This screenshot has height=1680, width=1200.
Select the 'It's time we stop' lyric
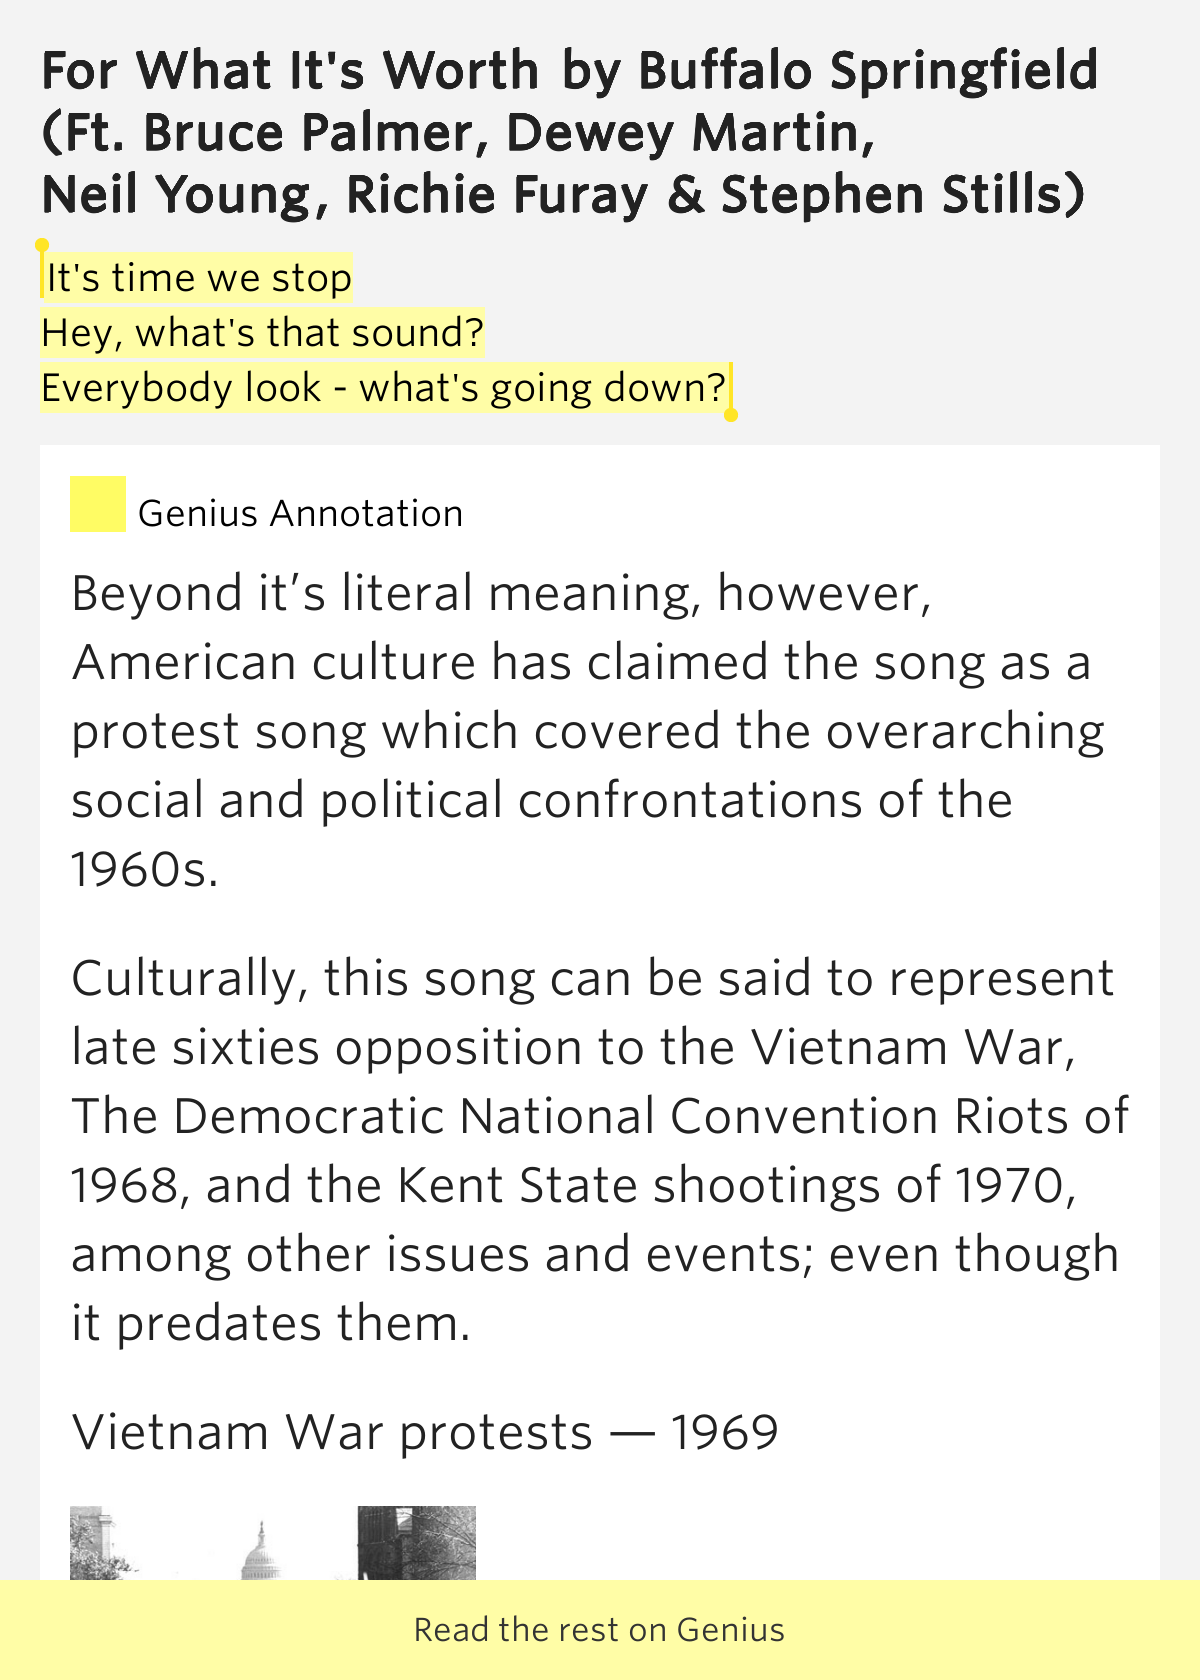[x=199, y=278]
